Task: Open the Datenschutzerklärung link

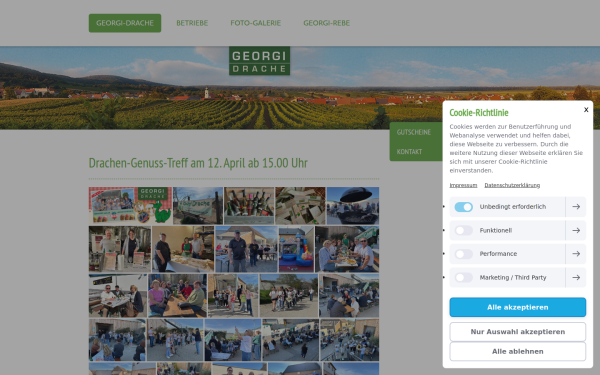Action: pyautogui.click(x=512, y=185)
